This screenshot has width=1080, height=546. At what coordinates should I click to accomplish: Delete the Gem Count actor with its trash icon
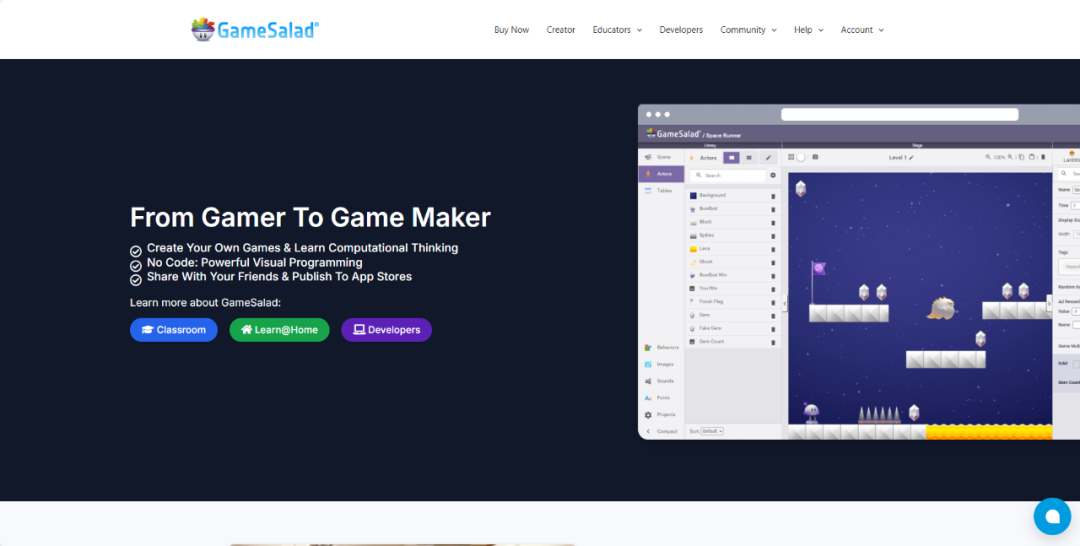coord(773,342)
